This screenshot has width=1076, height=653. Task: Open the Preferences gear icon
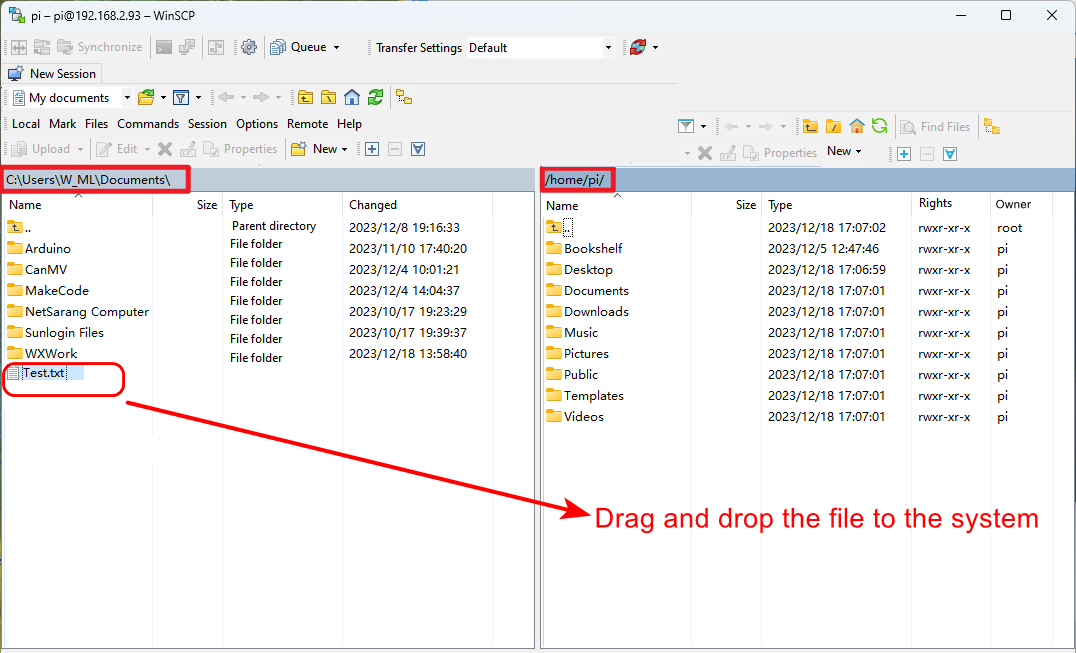[x=249, y=47]
